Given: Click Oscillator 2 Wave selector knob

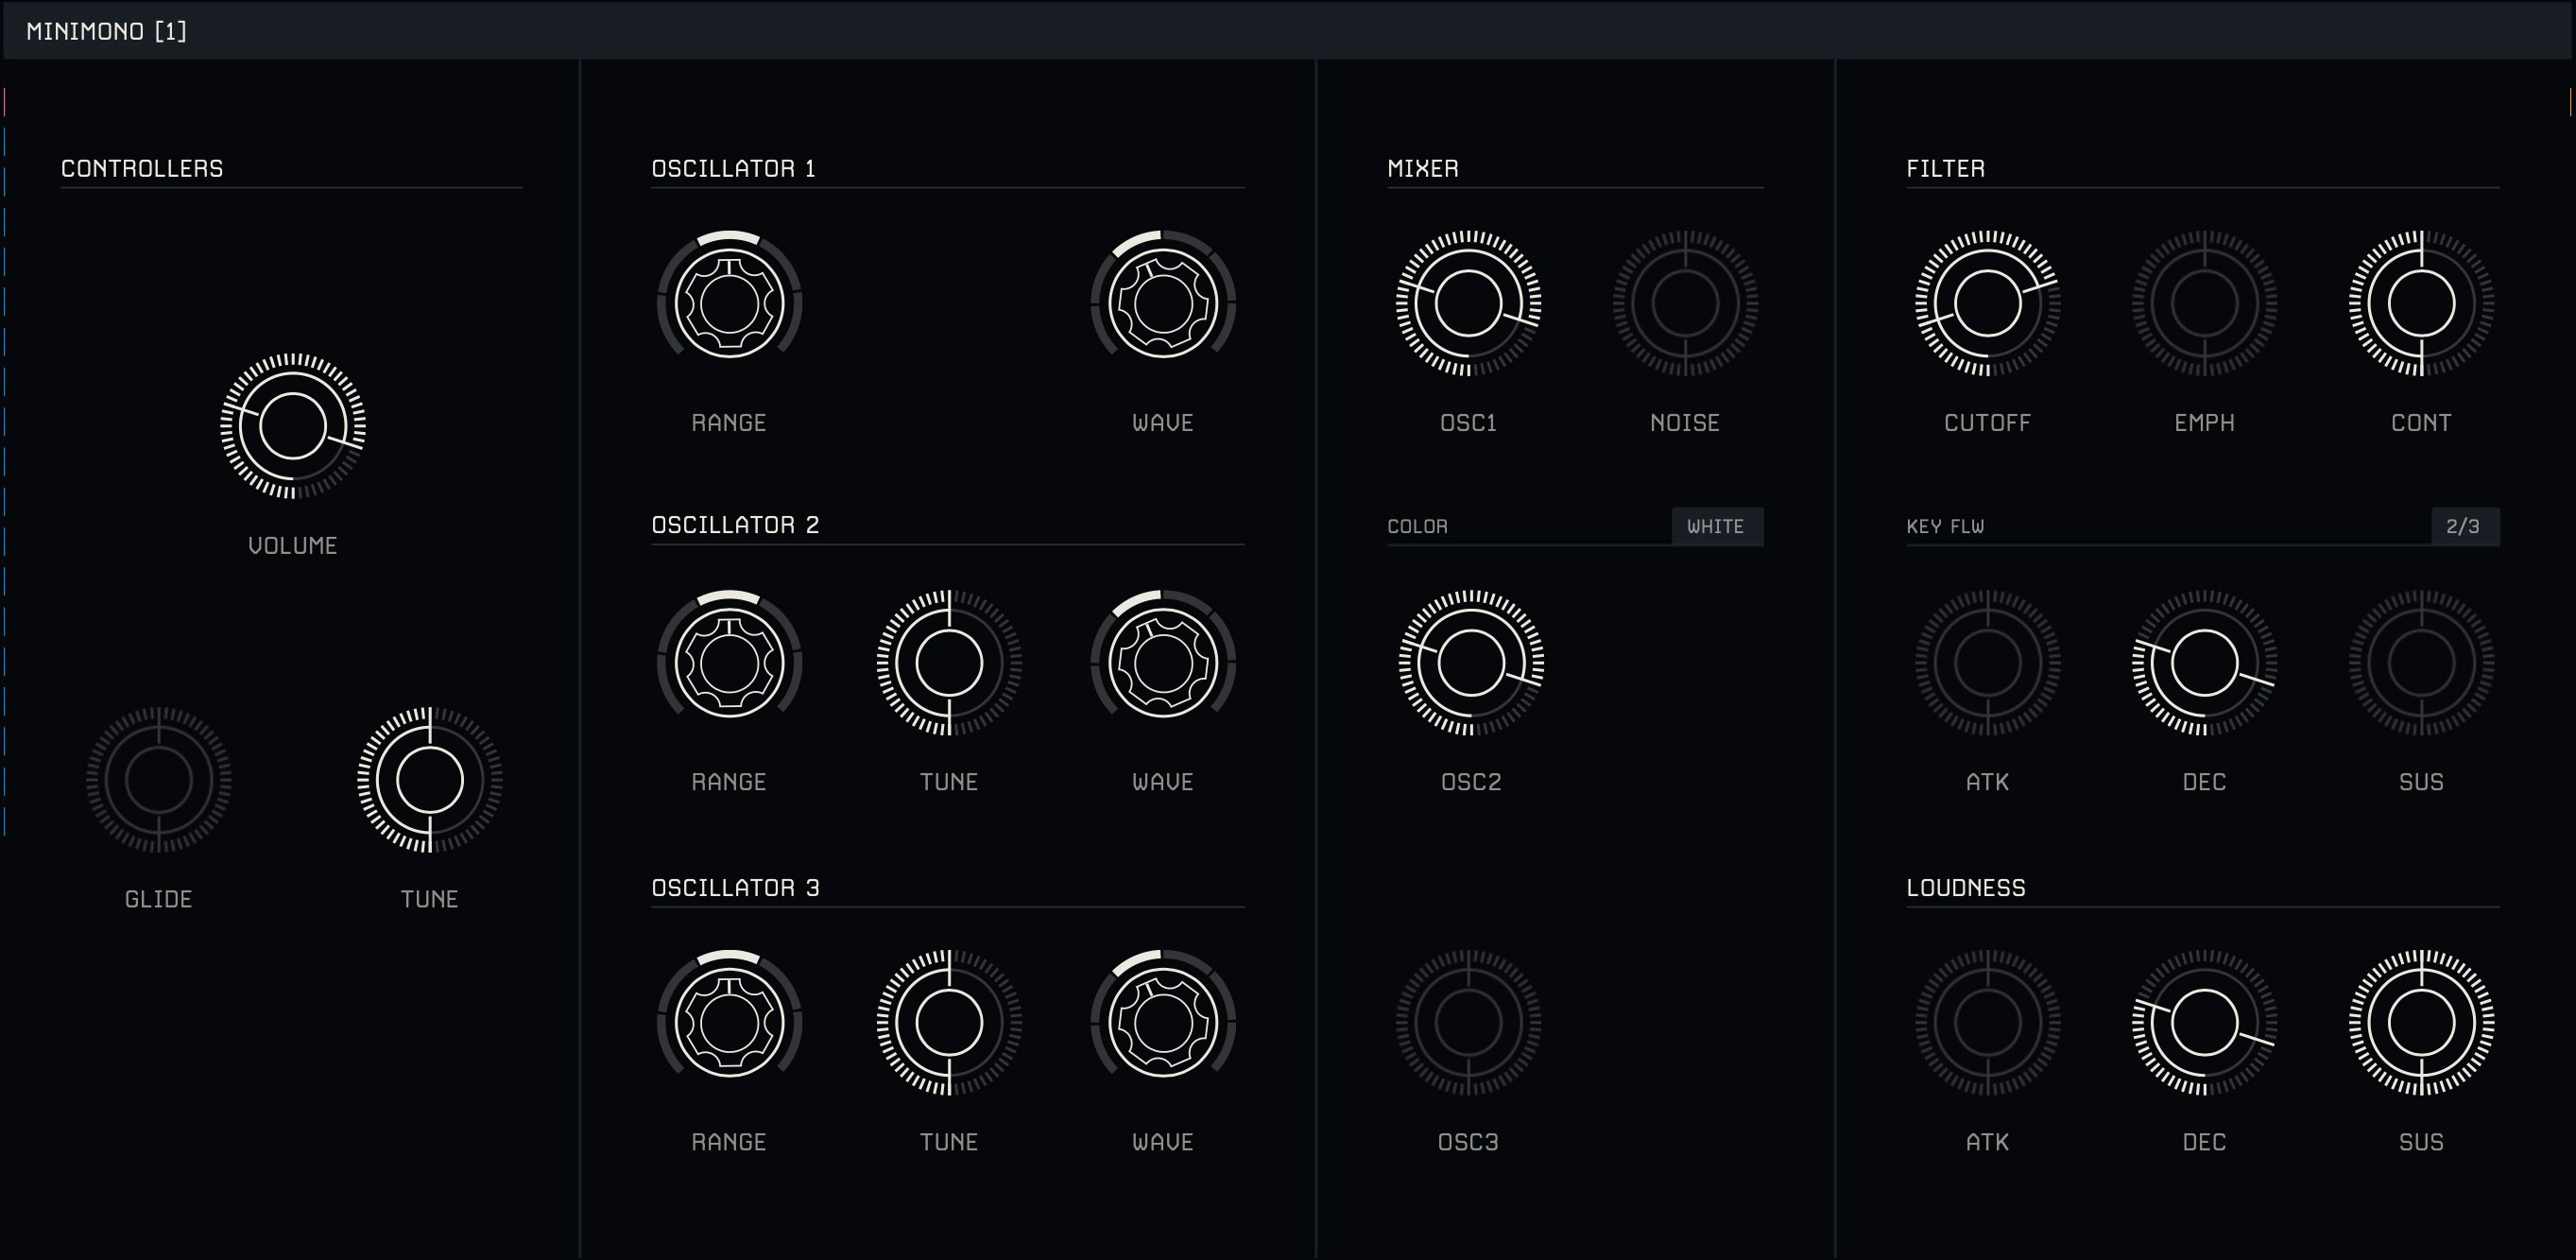Looking at the screenshot, I should click(x=1162, y=662).
